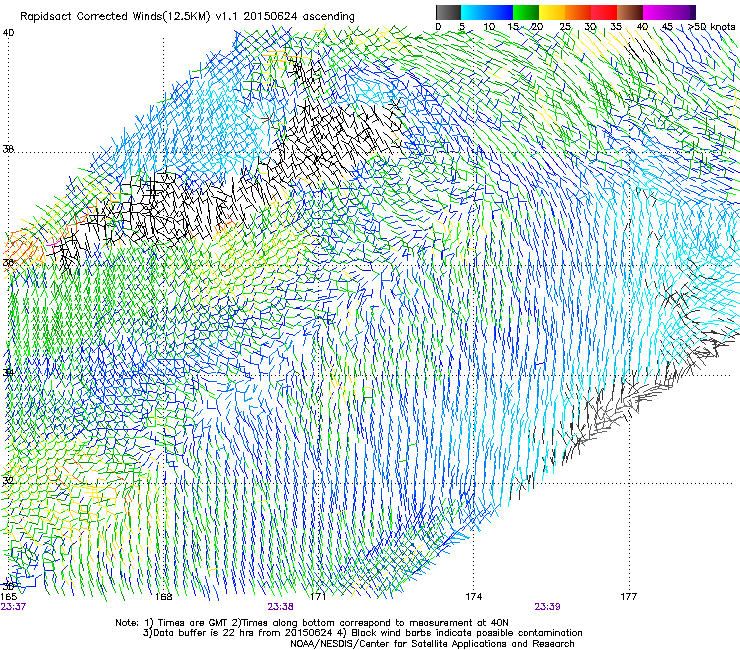Image resolution: width=740 pixels, height=650 pixels.
Task: Click the '35' label under the color legend
Action: click(616, 27)
